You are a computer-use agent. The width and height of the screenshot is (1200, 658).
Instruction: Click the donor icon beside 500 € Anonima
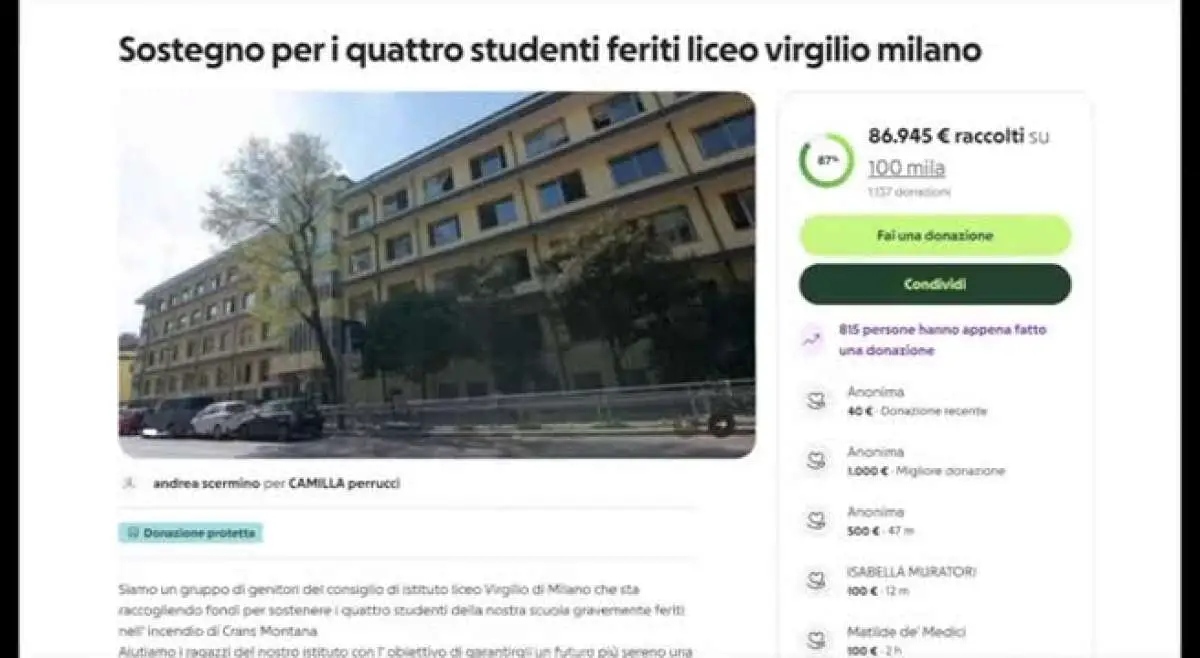(x=817, y=521)
